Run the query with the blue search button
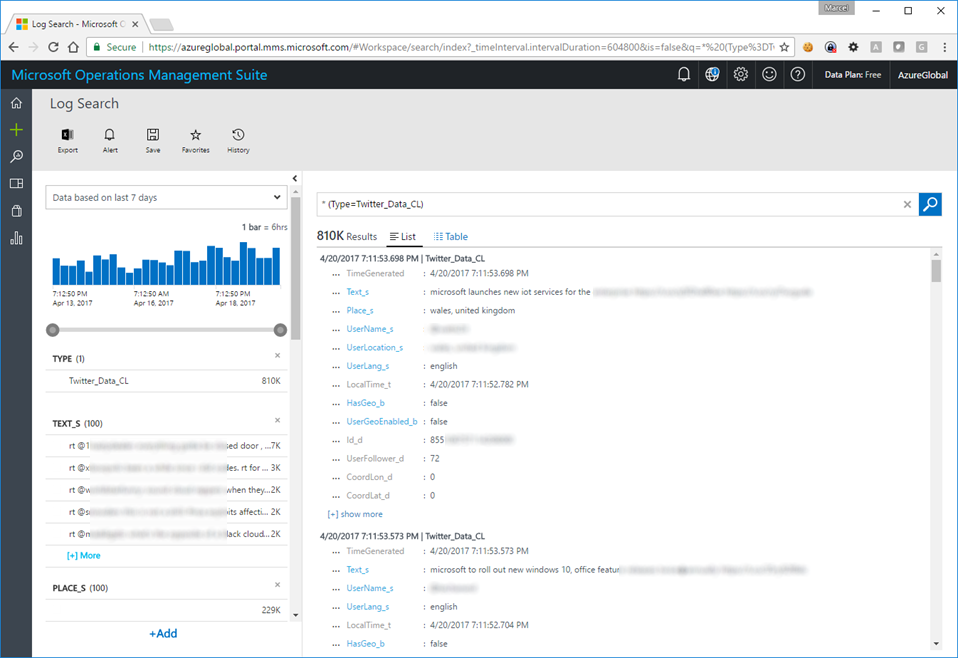Screen dimensions: 958x658 (x=930, y=204)
